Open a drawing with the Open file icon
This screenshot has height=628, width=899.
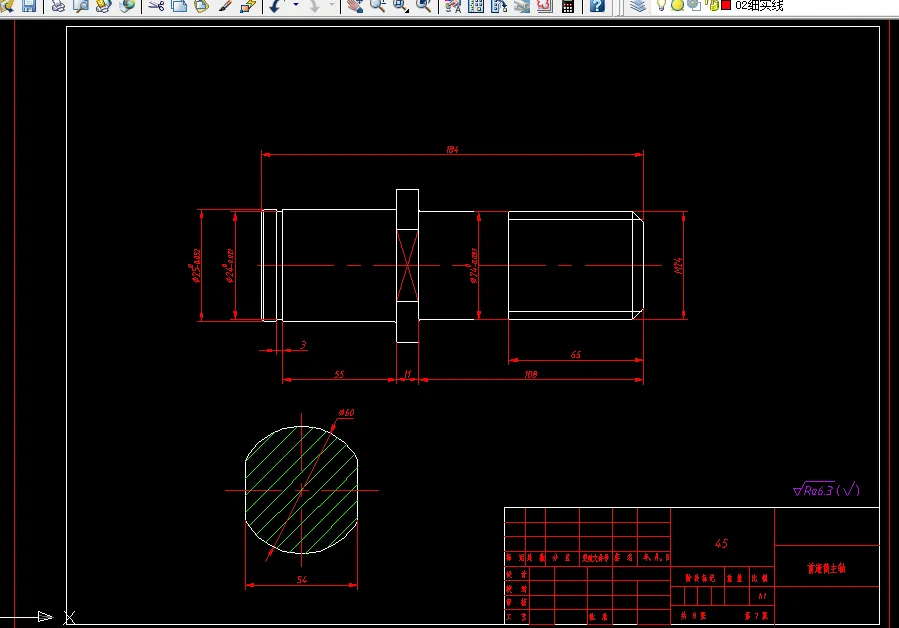(x=7, y=6)
